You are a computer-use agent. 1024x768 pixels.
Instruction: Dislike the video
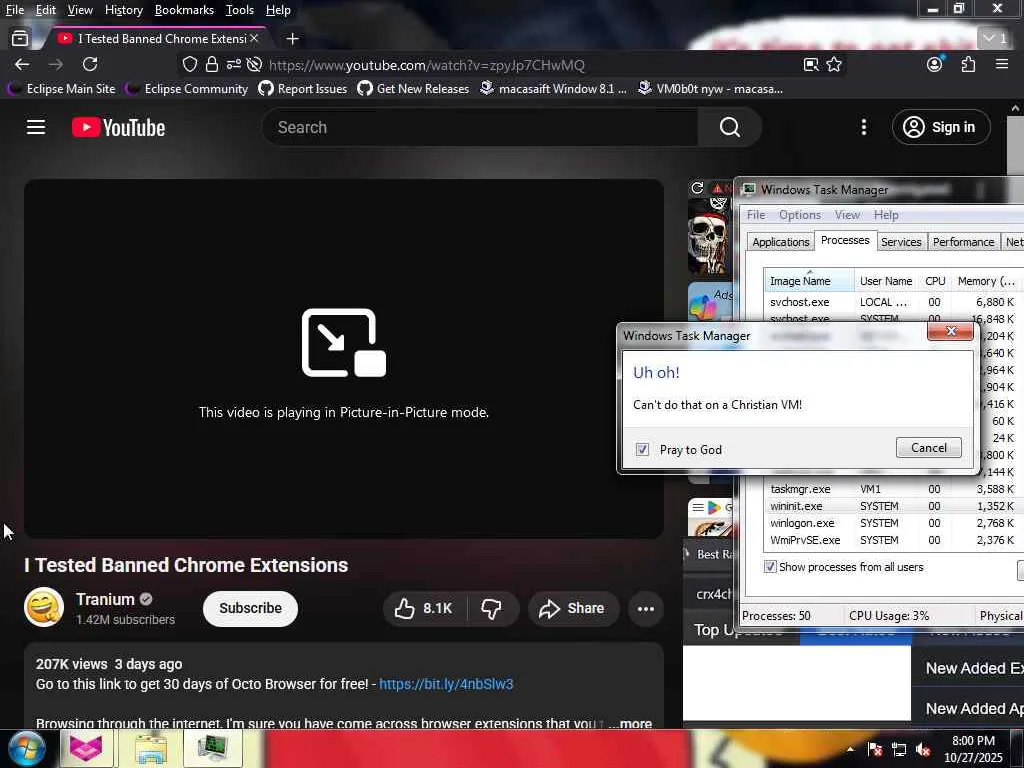pyautogui.click(x=491, y=609)
